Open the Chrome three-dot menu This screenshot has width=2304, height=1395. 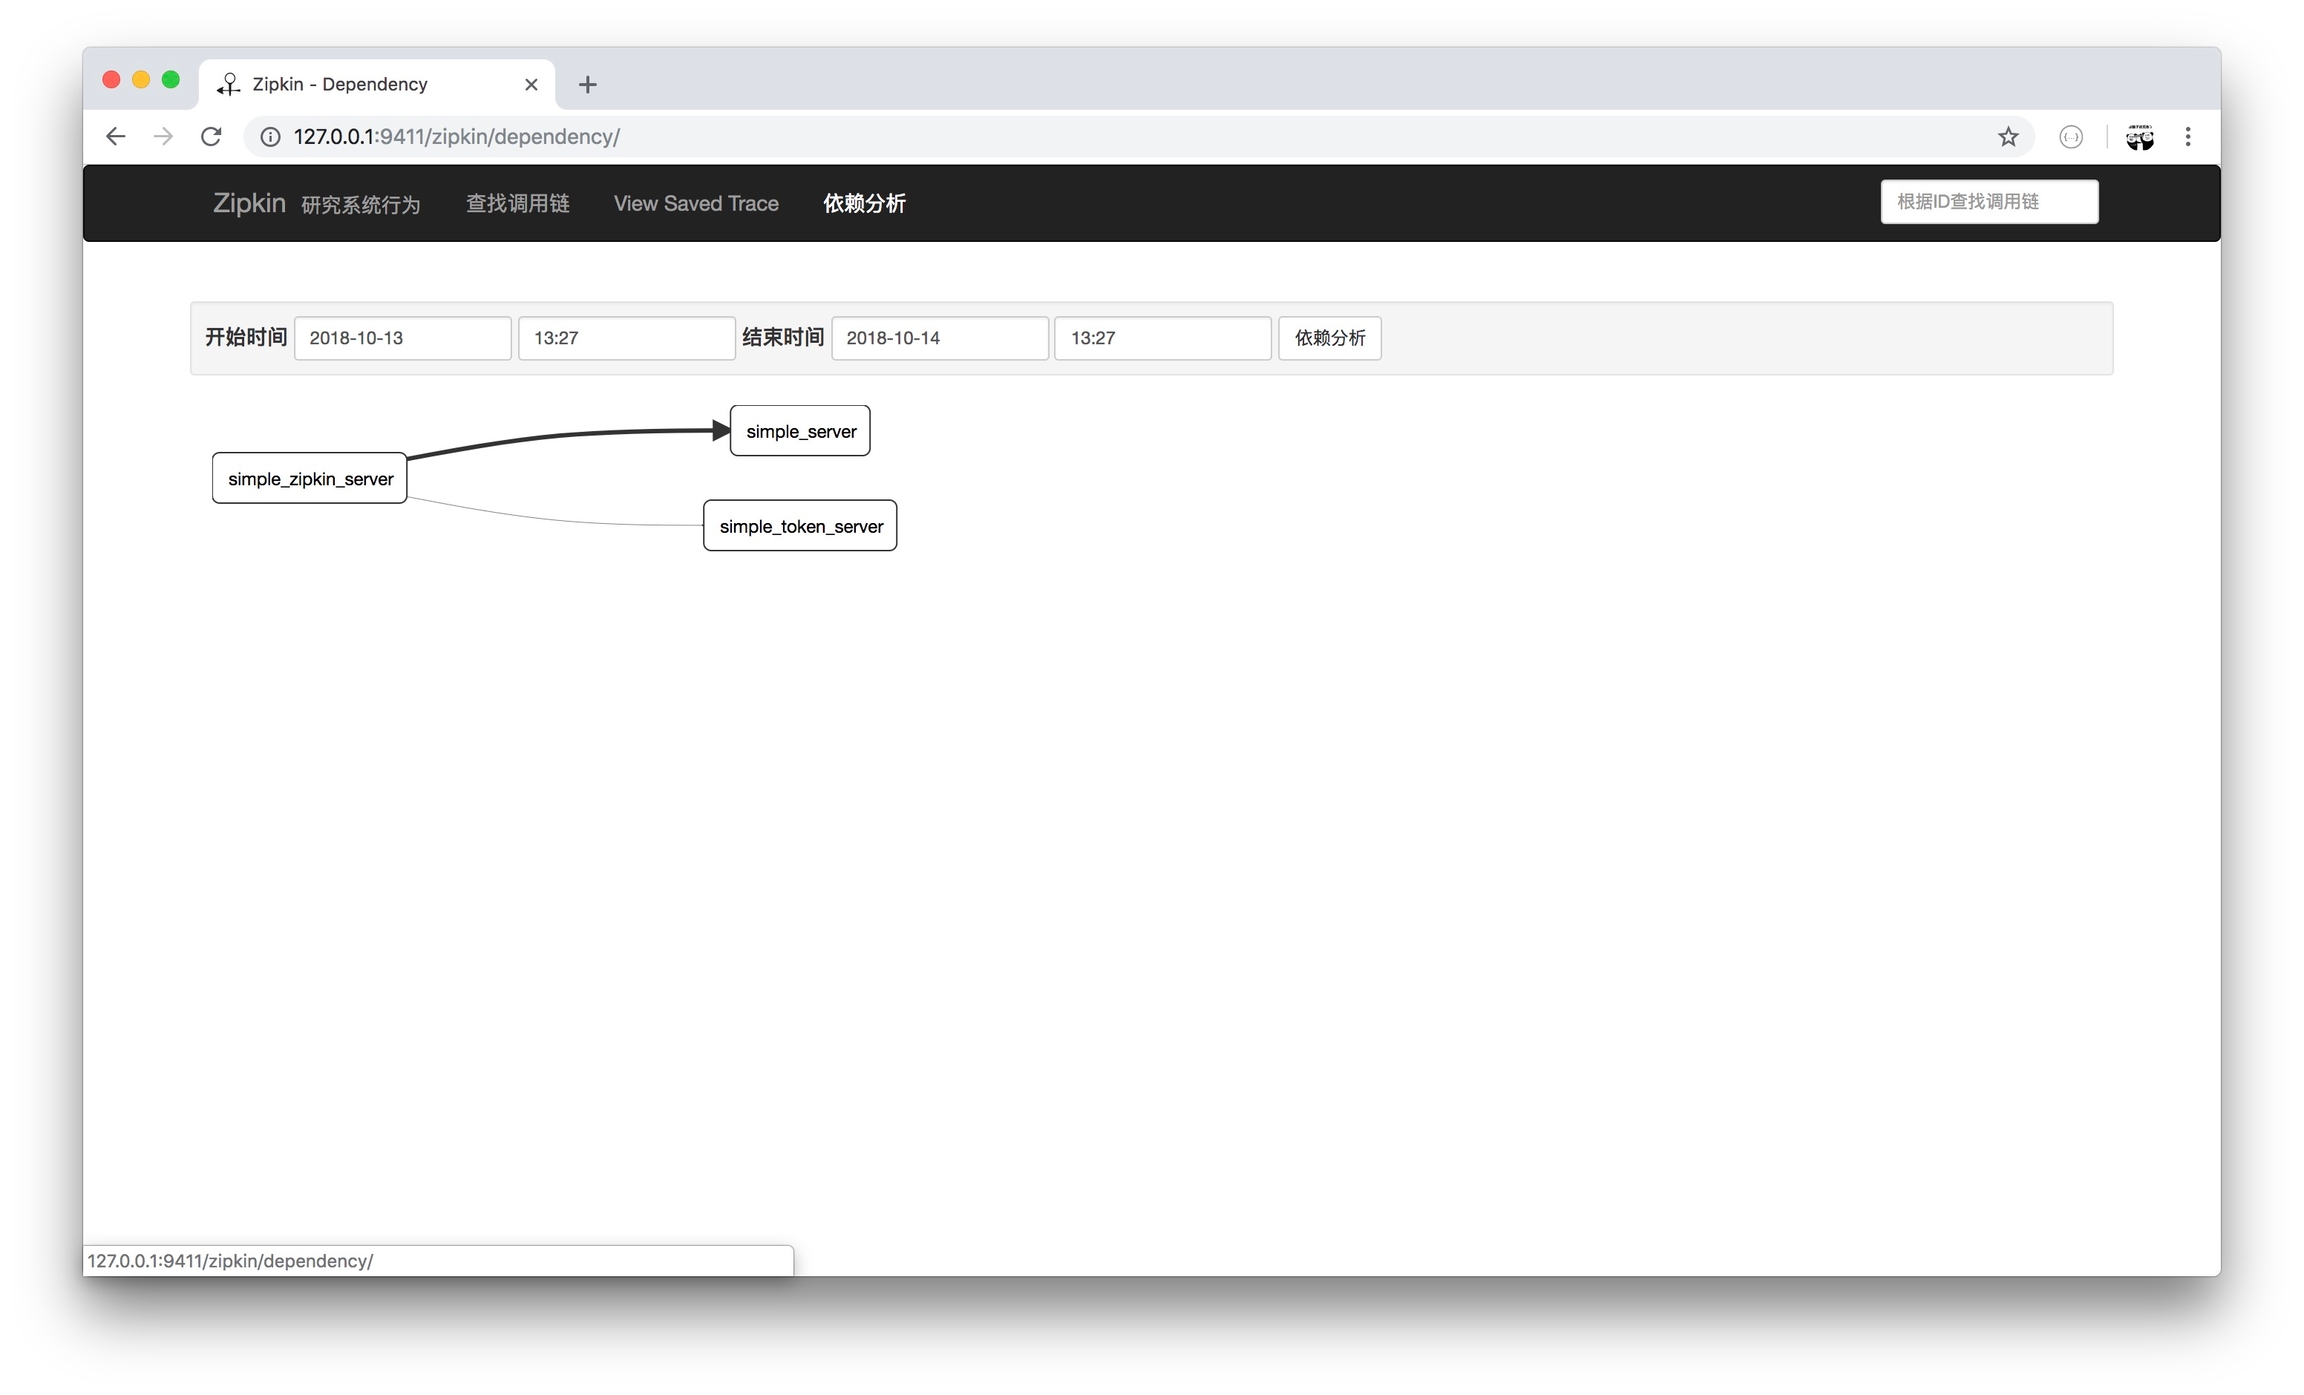[2188, 137]
